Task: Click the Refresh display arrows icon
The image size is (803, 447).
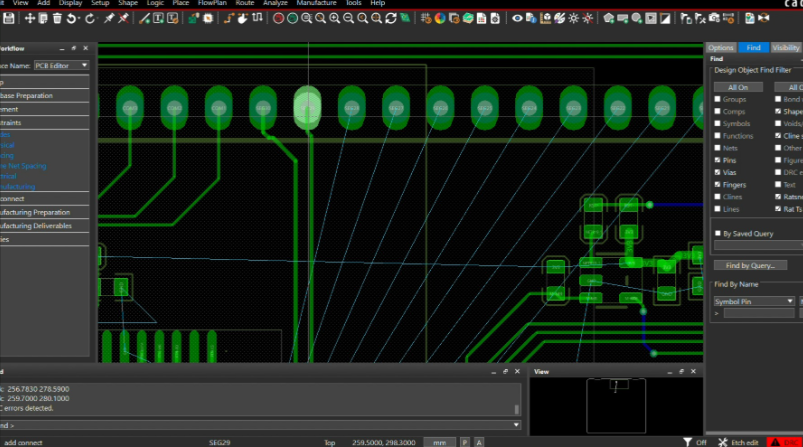Action: (x=391, y=18)
